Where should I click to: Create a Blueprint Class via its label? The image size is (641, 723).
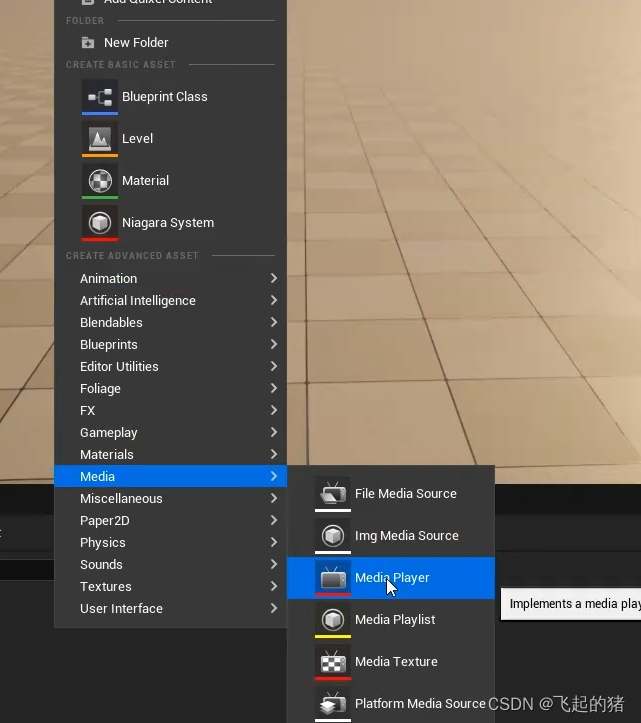165,97
